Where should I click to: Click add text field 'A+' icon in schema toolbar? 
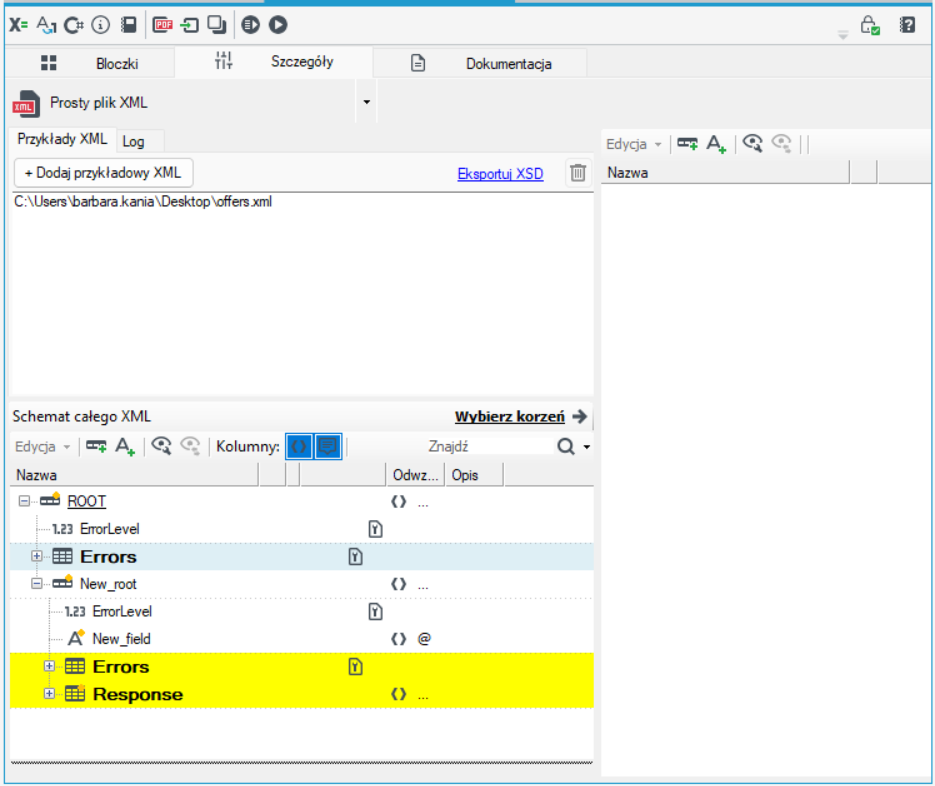click(125, 446)
